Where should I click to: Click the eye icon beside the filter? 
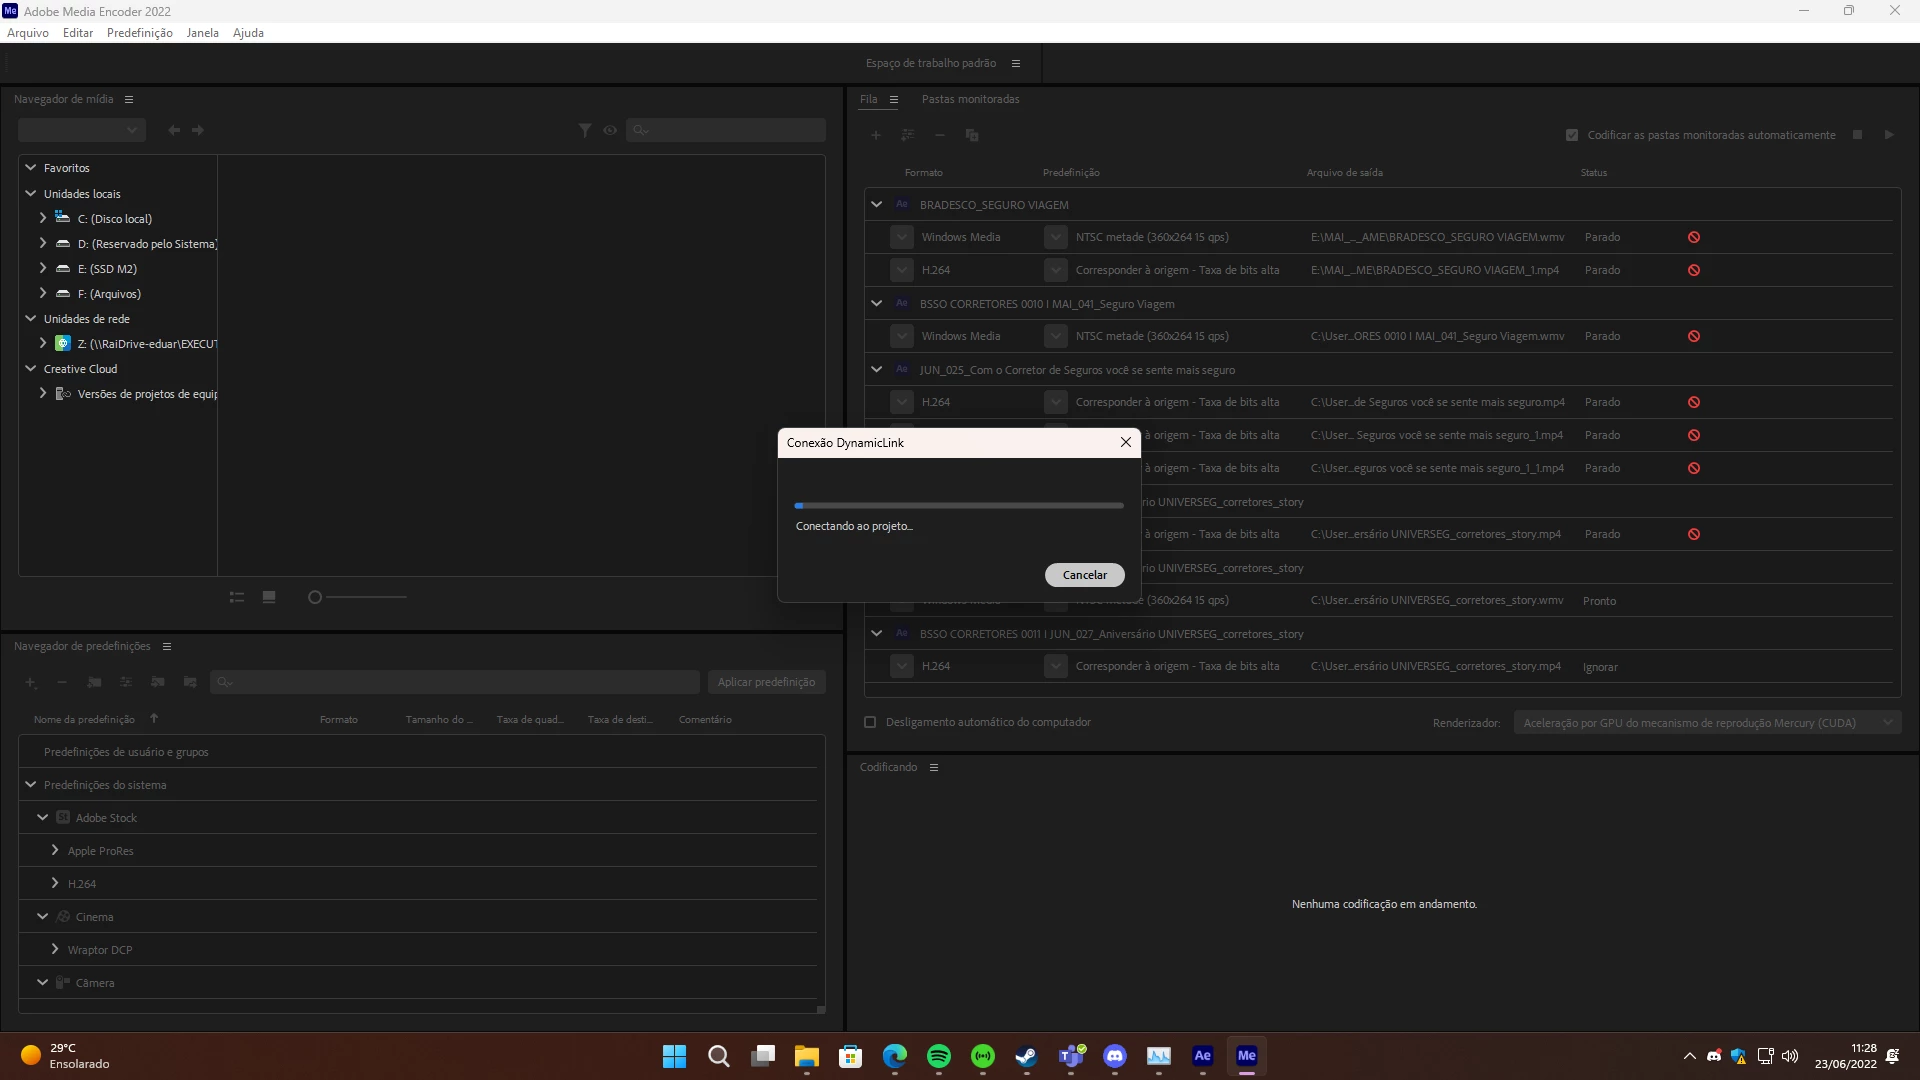tap(610, 130)
